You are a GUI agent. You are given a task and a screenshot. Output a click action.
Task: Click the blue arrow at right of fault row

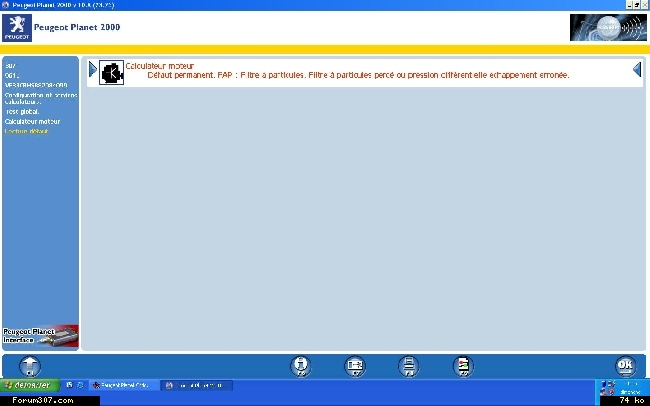coord(637,70)
